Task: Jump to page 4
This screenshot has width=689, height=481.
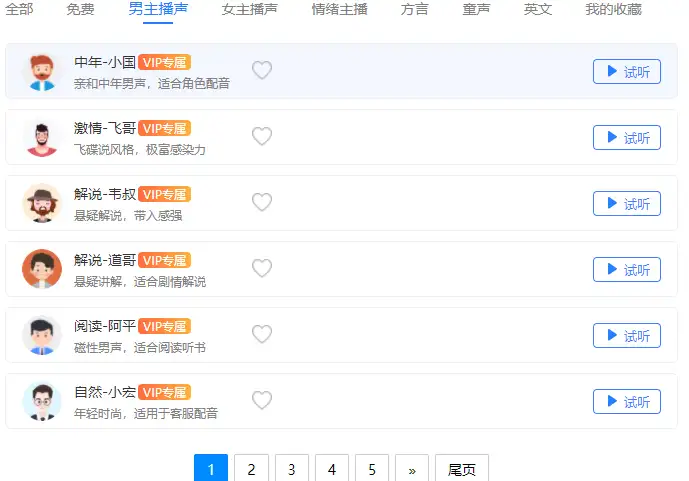Action: [x=332, y=468]
